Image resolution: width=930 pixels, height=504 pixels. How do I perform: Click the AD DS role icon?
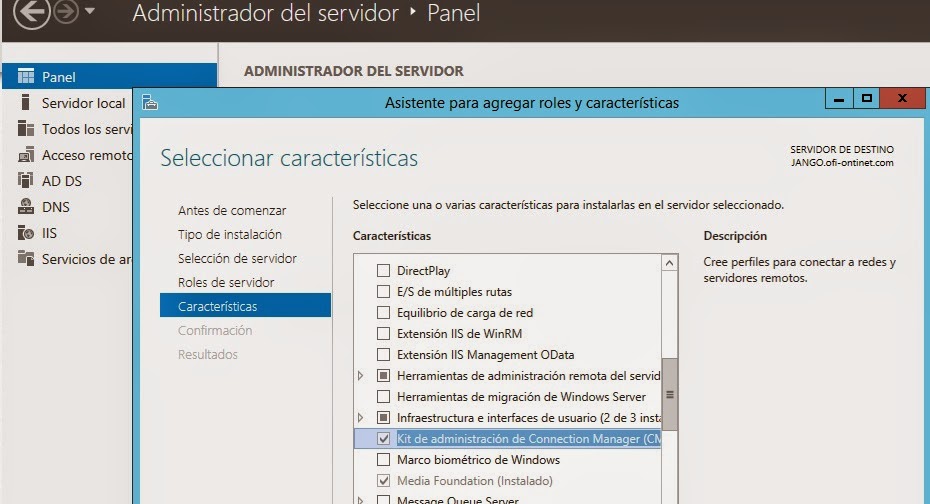tap(25, 181)
